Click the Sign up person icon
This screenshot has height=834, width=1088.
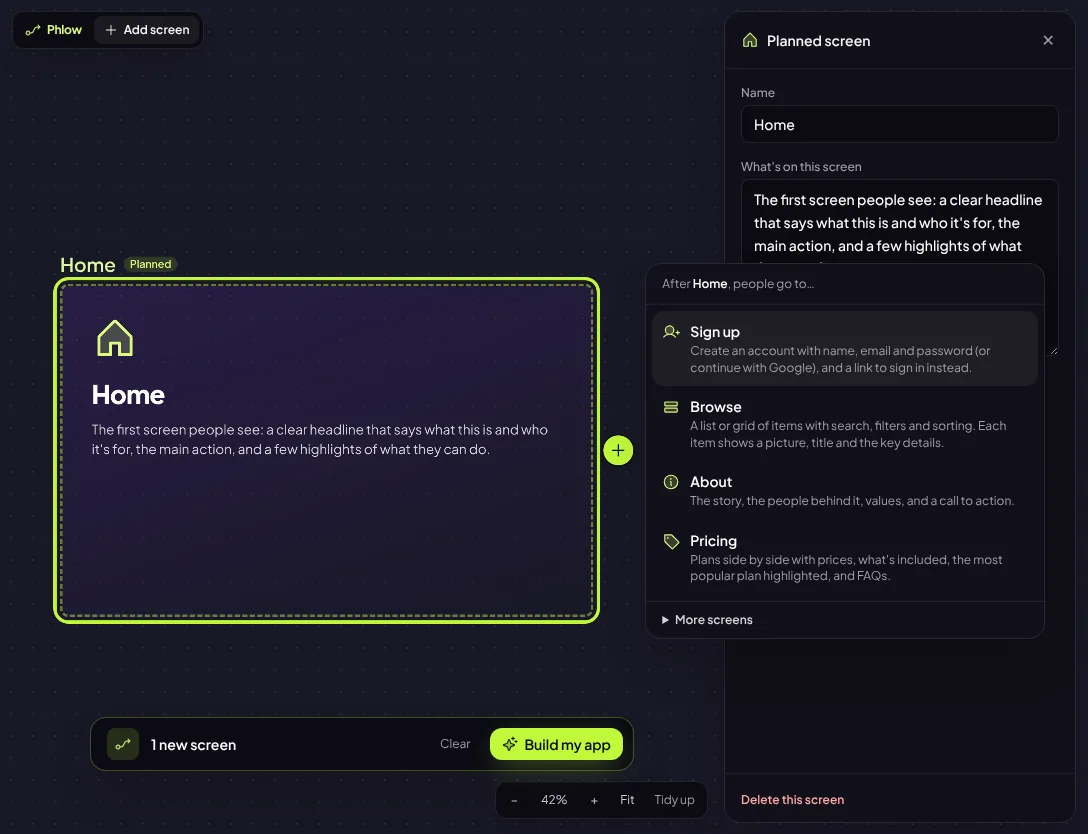[x=671, y=332]
